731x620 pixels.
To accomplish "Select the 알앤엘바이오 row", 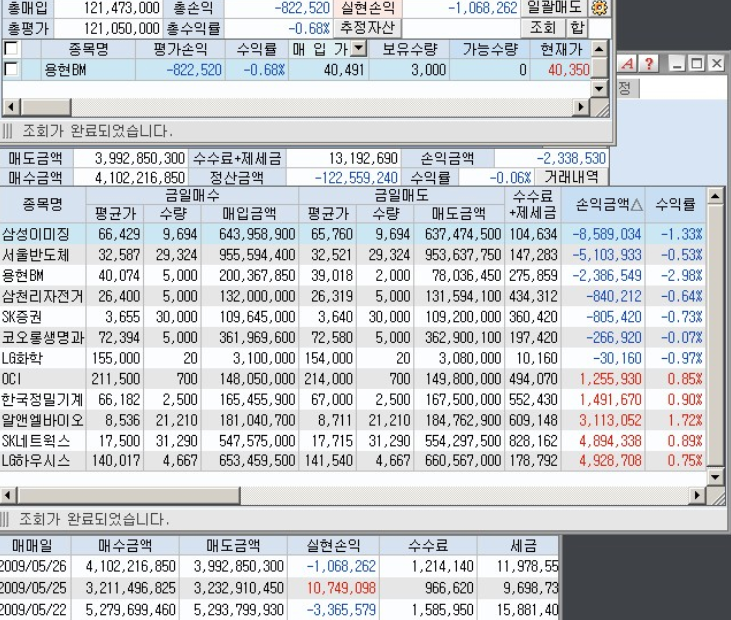I will 352,420.
